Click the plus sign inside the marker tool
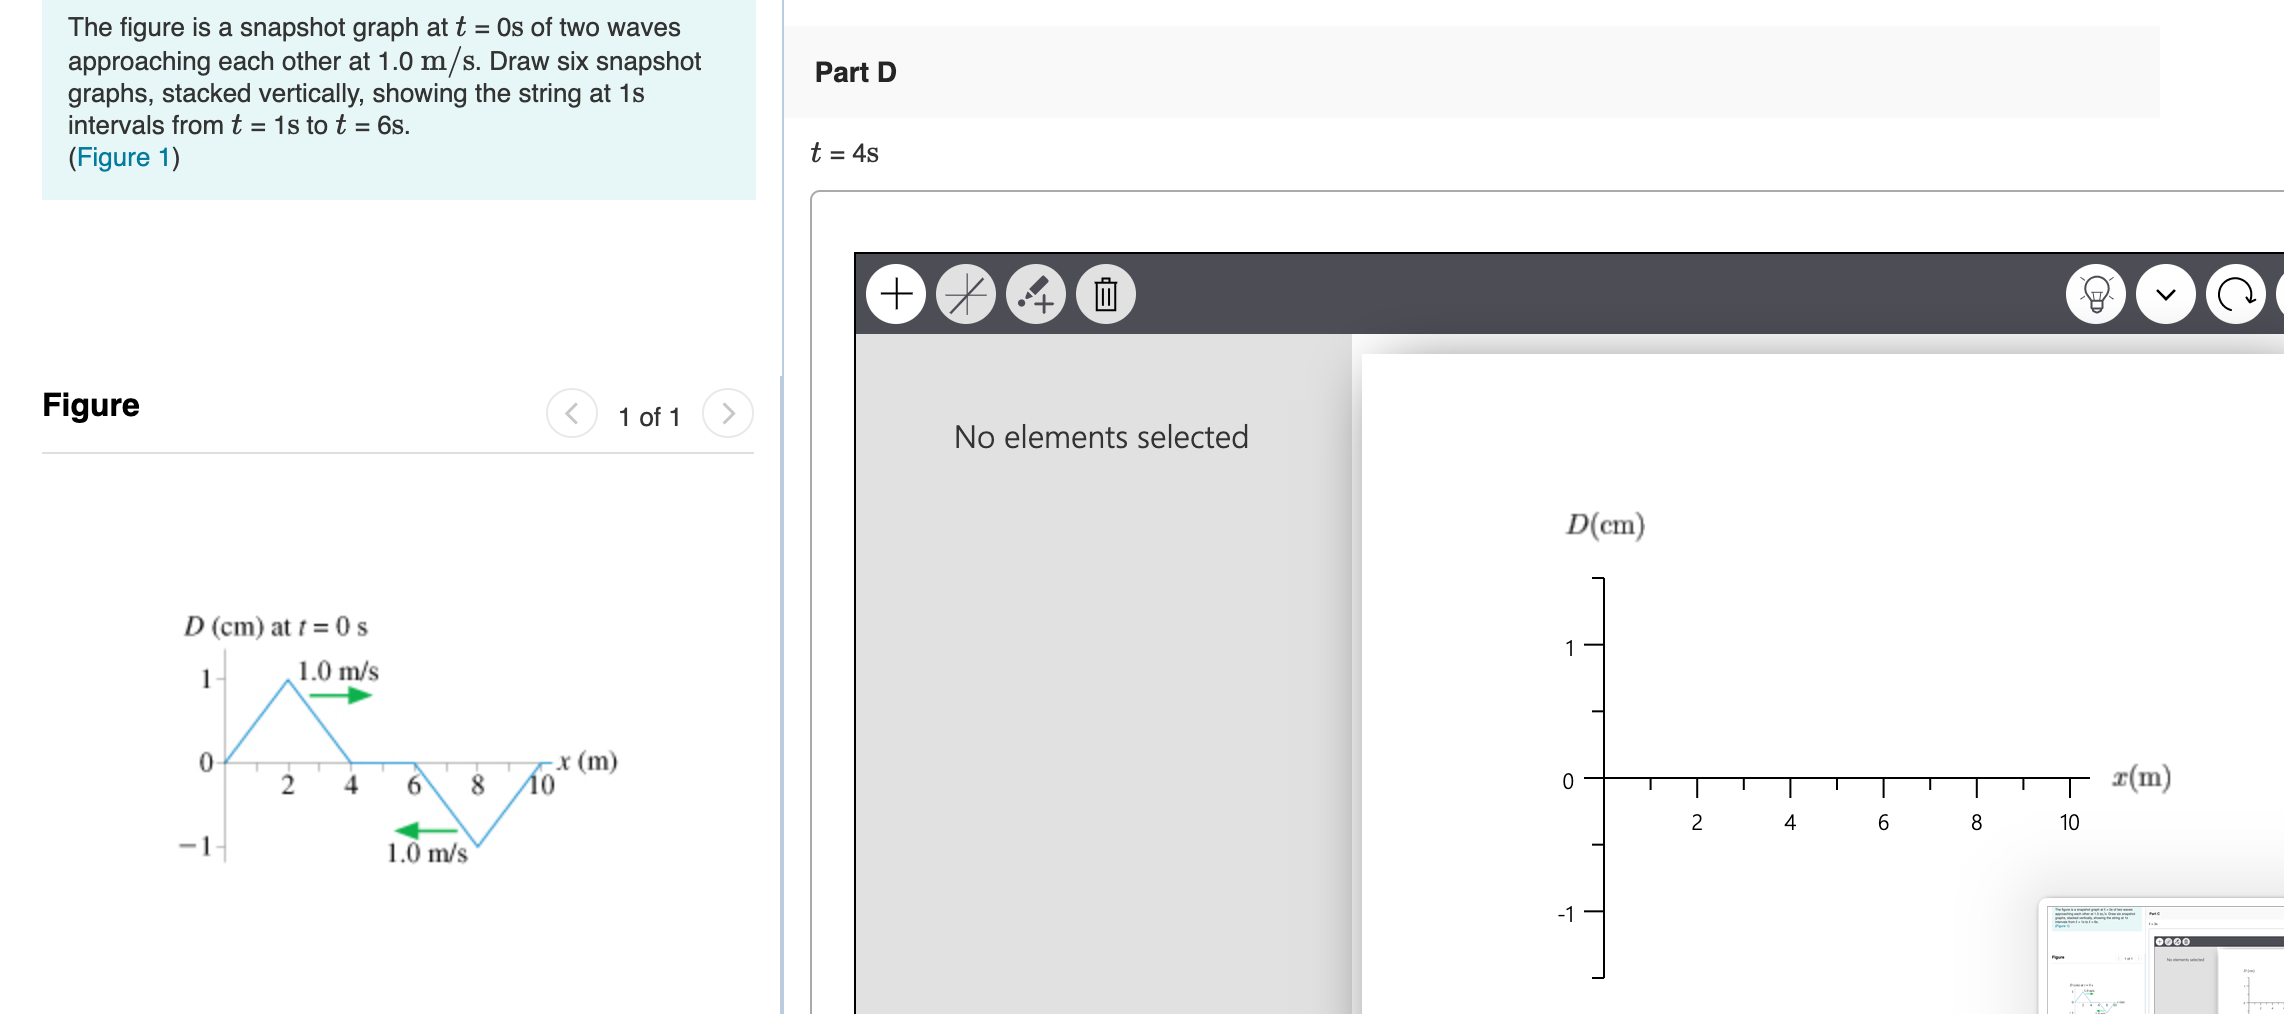Viewport: 2284px width, 1014px height. 1044,303
